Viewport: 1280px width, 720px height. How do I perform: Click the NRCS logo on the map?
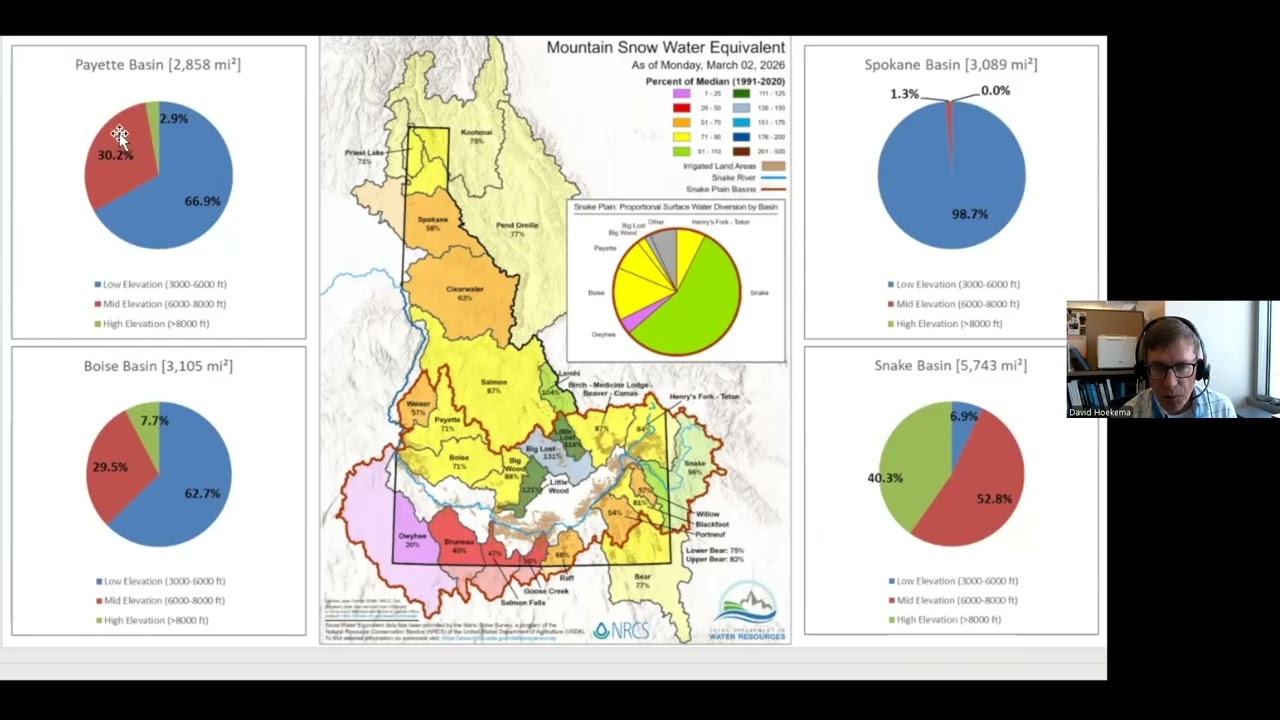click(x=621, y=630)
